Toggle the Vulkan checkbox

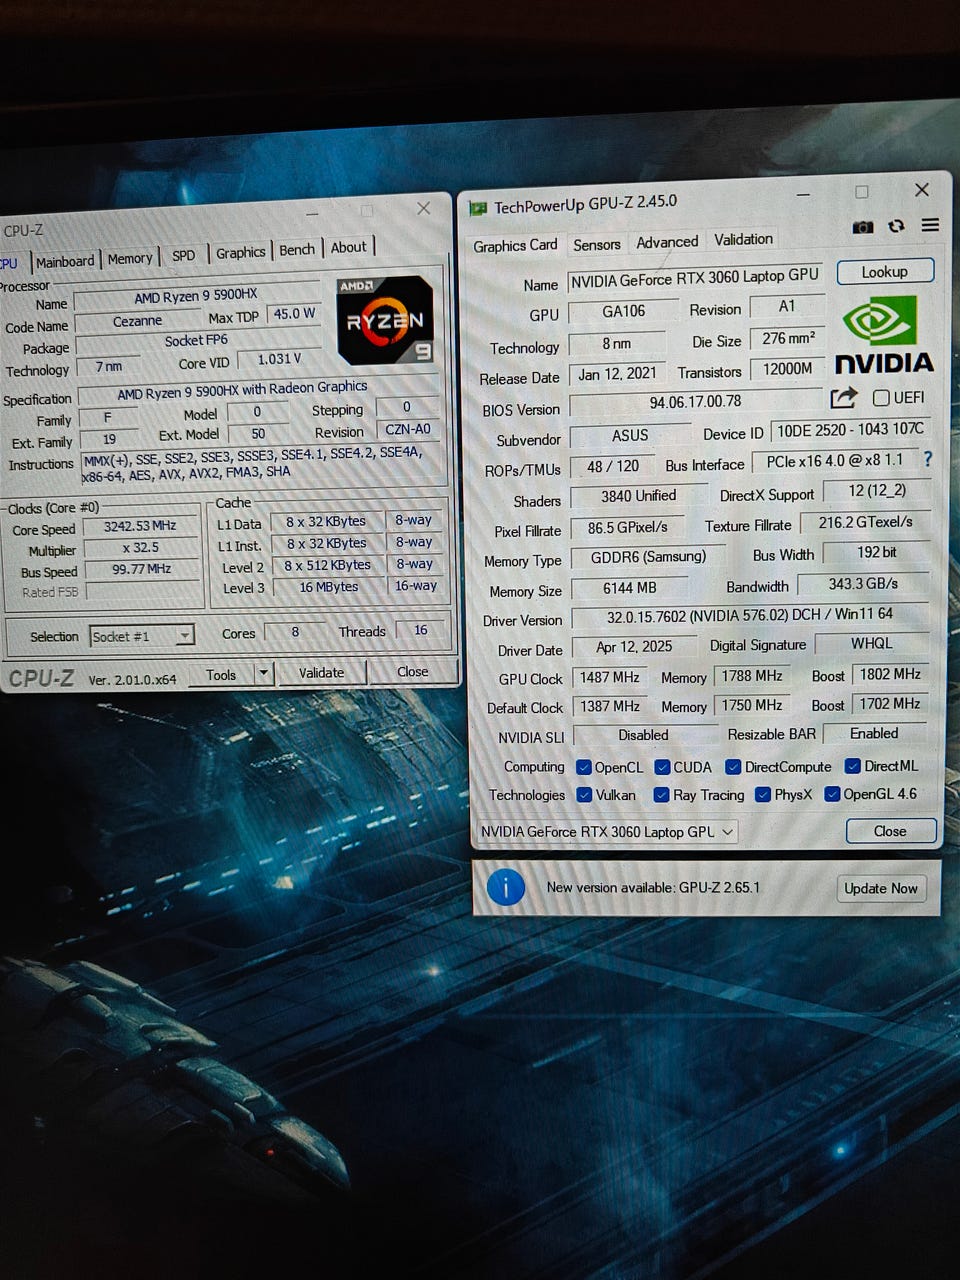(584, 795)
